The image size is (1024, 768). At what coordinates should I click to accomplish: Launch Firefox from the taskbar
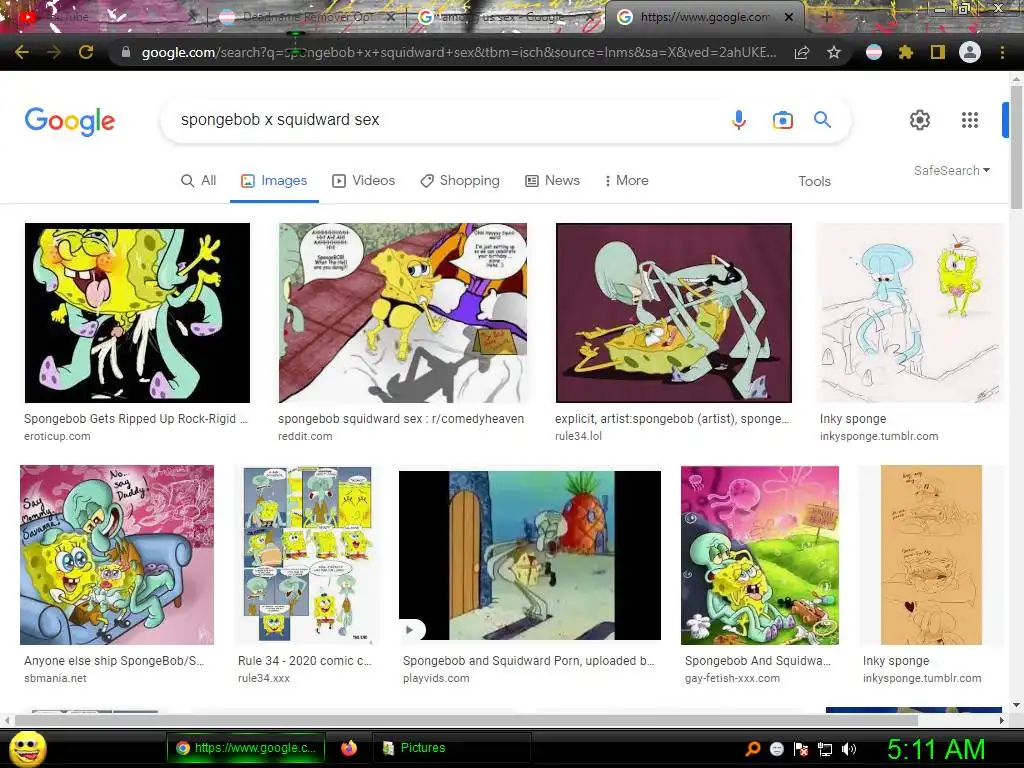coord(349,748)
